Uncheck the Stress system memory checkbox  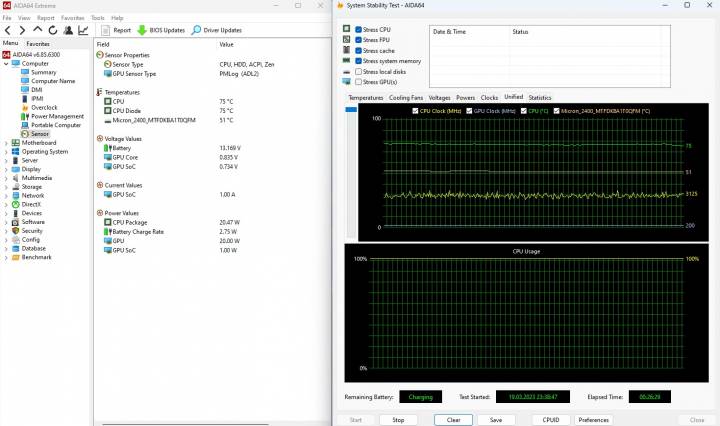pos(359,61)
